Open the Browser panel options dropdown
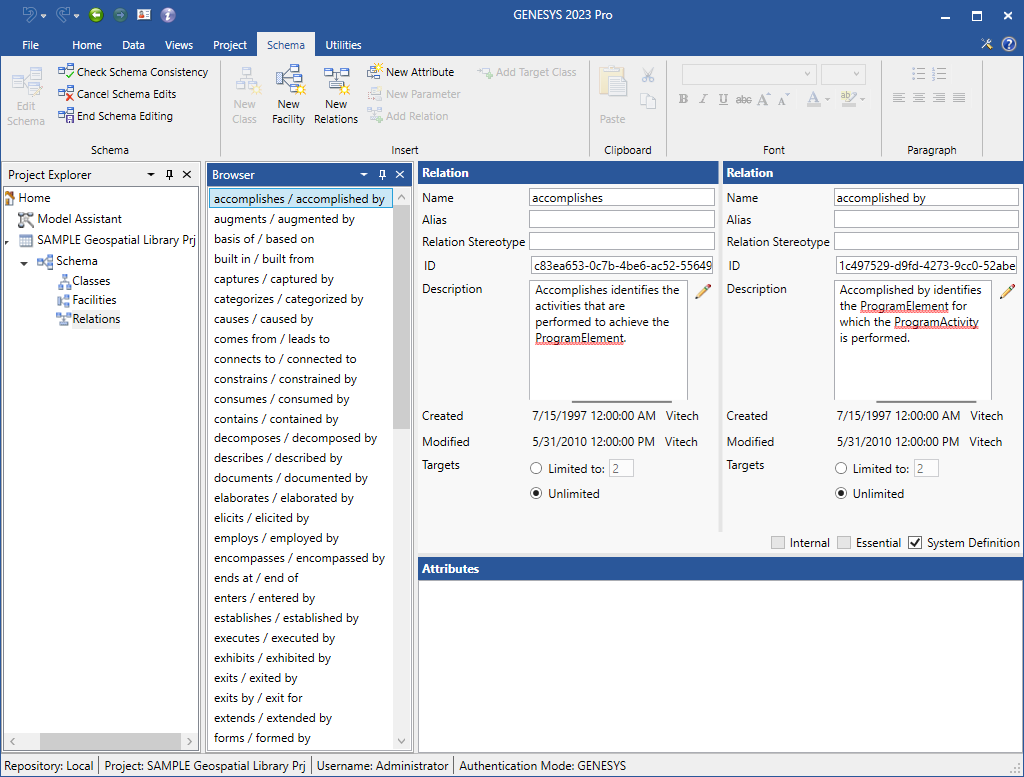Image resolution: width=1024 pixels, height=777 pixels. pos(364,175)
